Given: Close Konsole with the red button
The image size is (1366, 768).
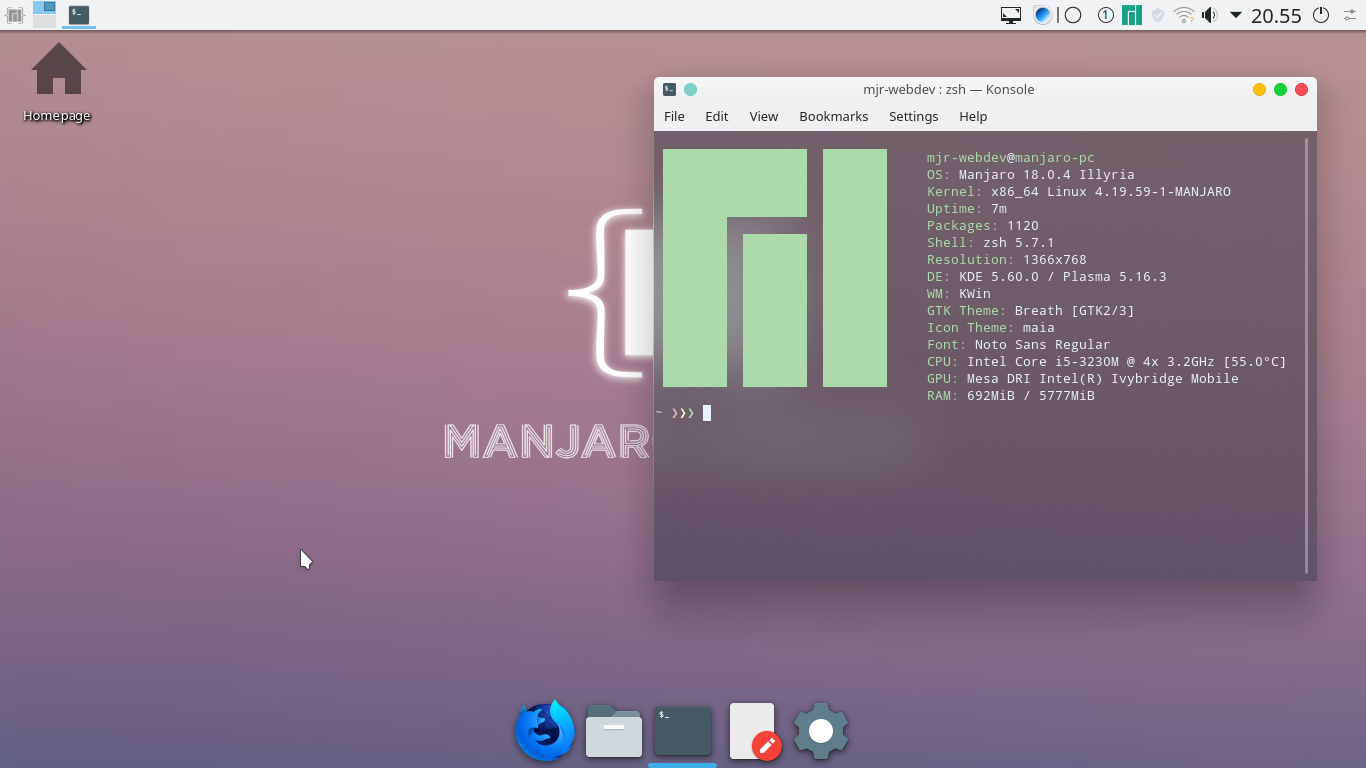Looking at the screenshot, I should coord(1301,89).
